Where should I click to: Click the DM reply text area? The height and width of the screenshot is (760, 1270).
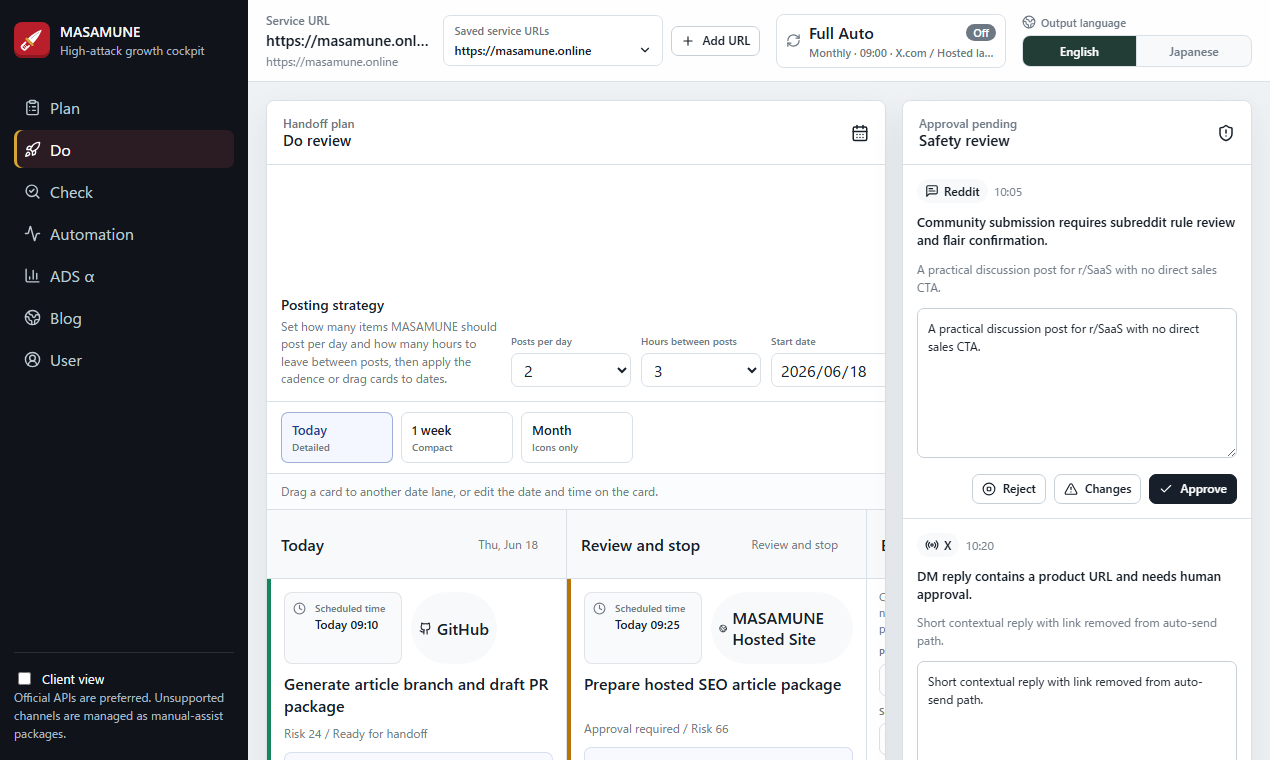point(1077,710)
